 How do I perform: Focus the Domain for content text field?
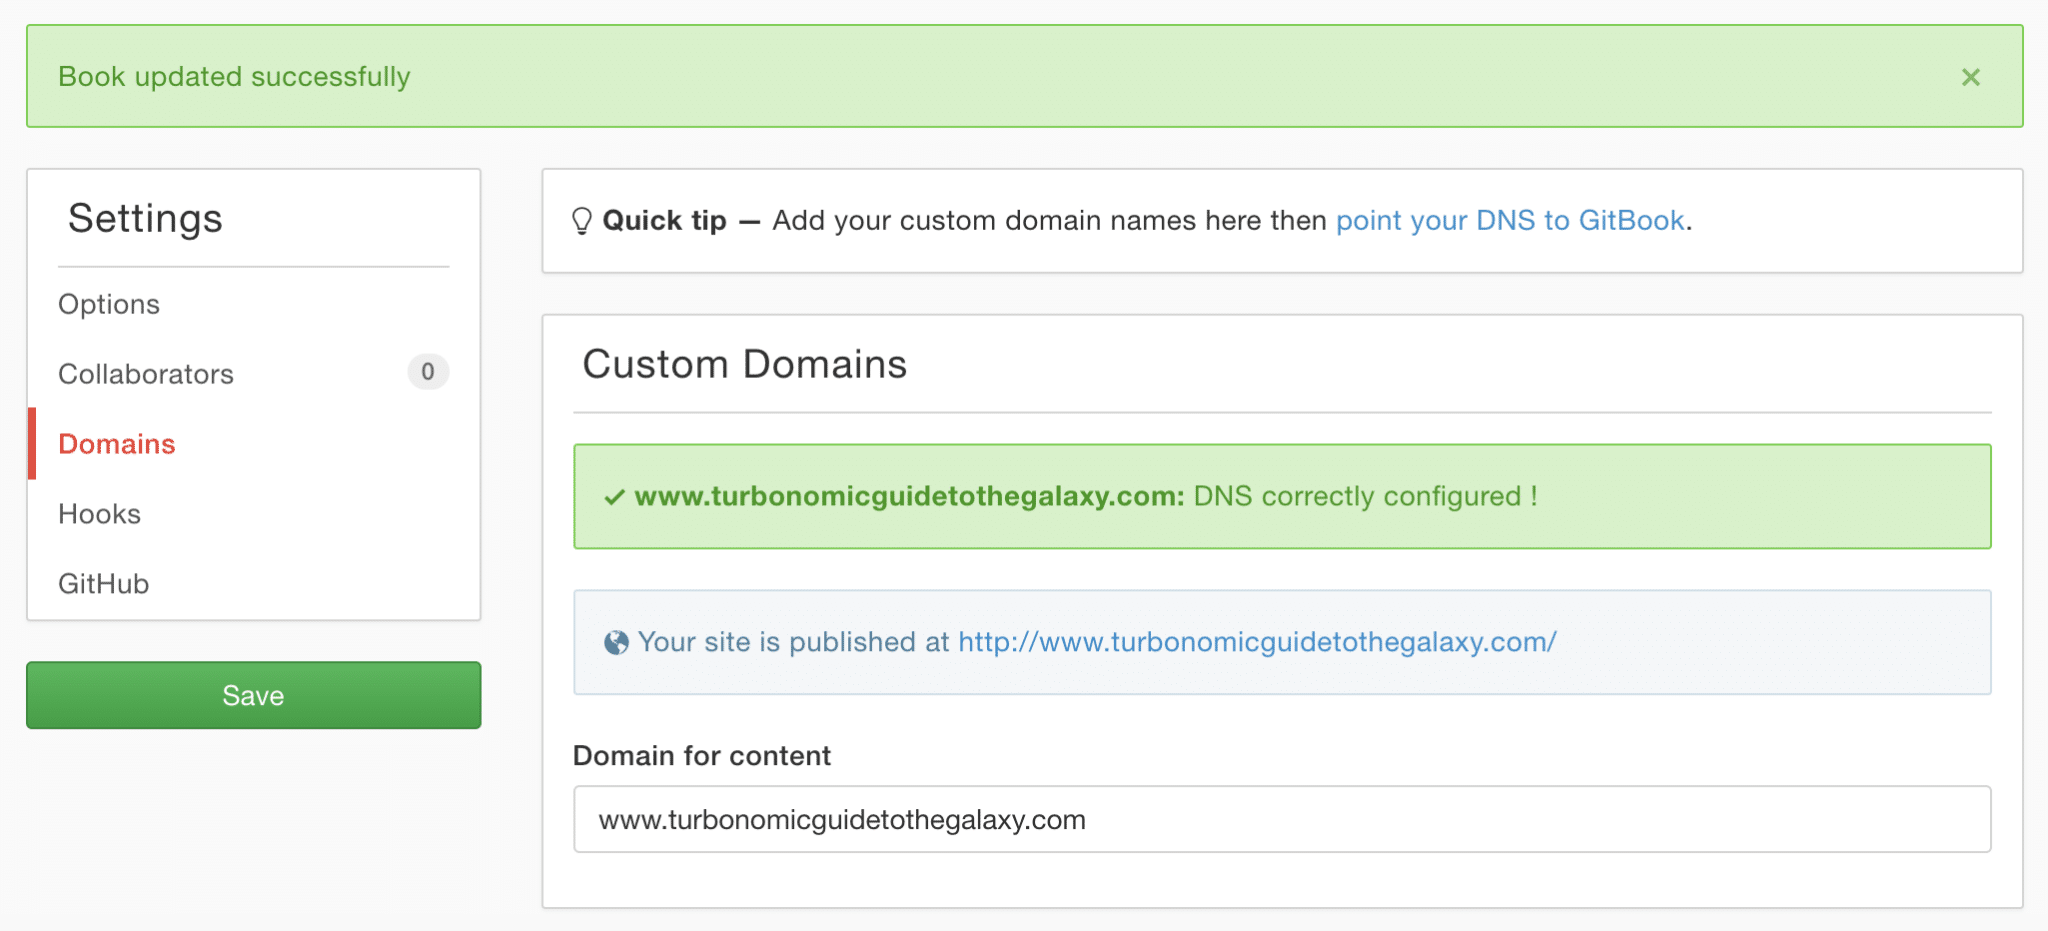(1281, 819)
